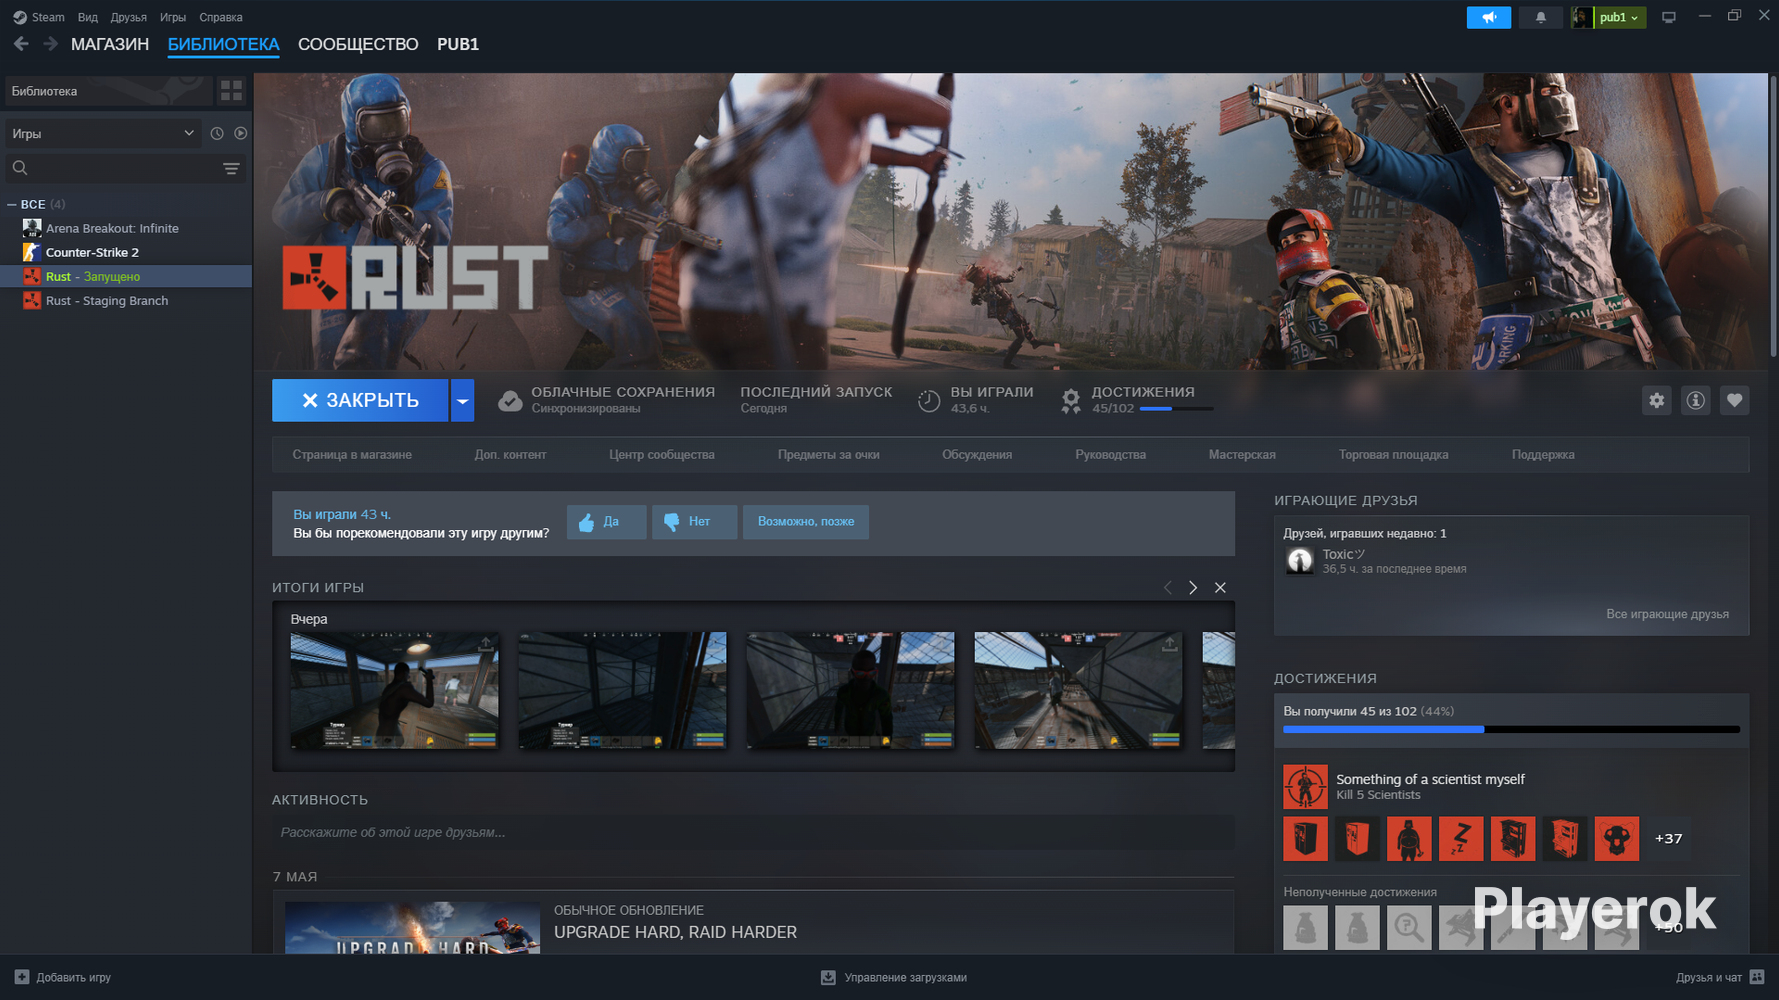Click the small achievements progress bar under 45/102
This screenshot has width=1779, height=1000.
click(1176, 409)
